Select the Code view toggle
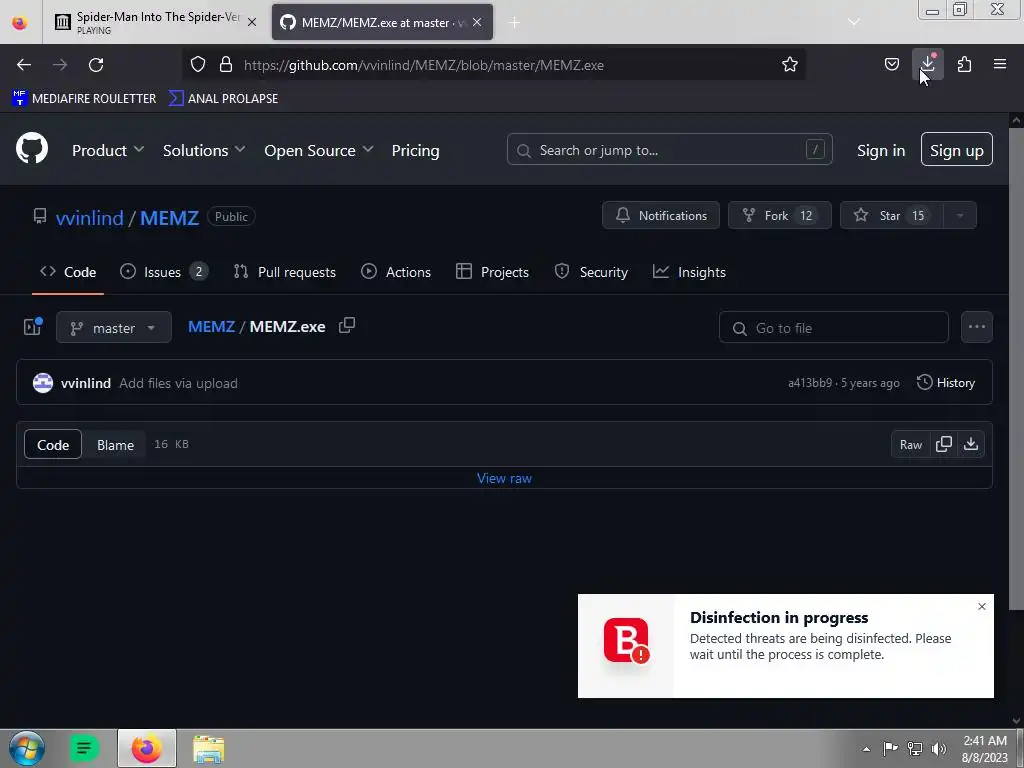1024x768 pixels. coord(53,445)
